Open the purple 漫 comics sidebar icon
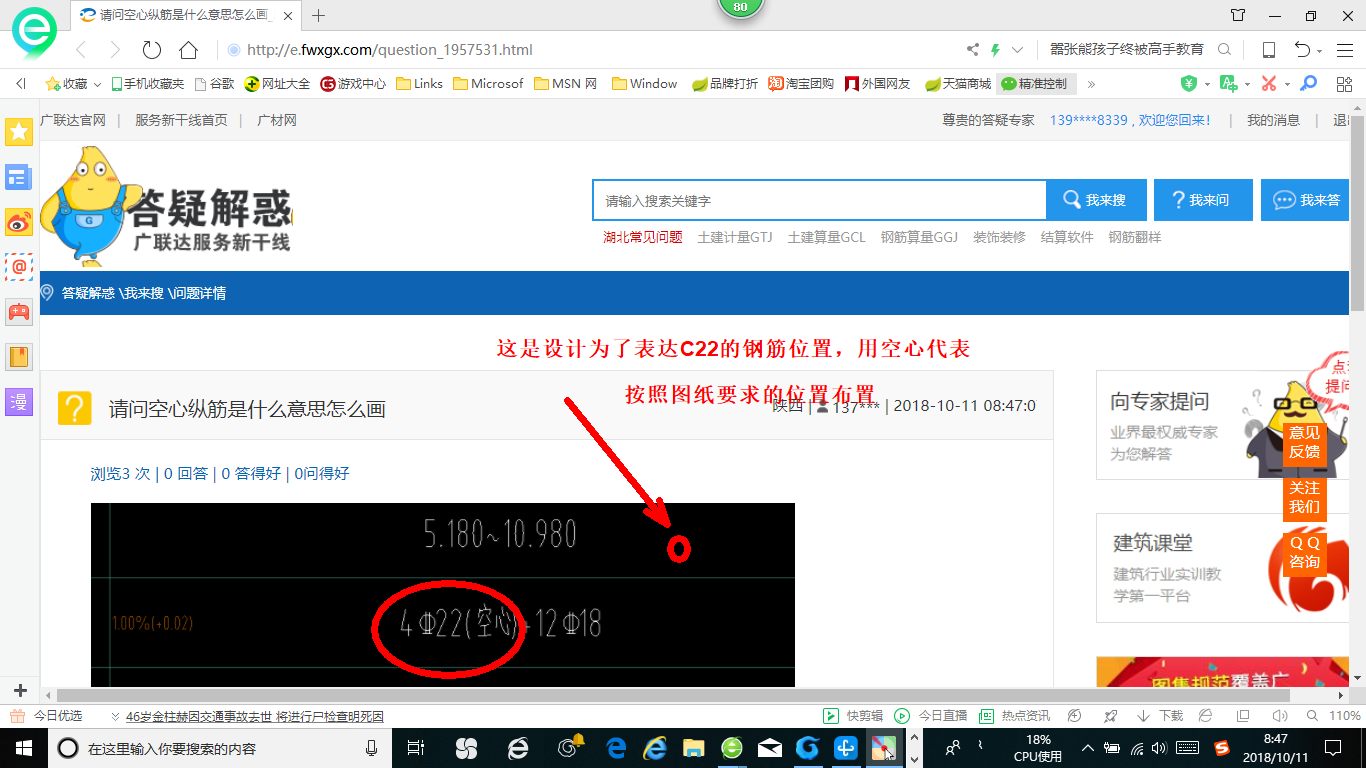This screenshot has height=768, width=1366. [x=19, y=402]
